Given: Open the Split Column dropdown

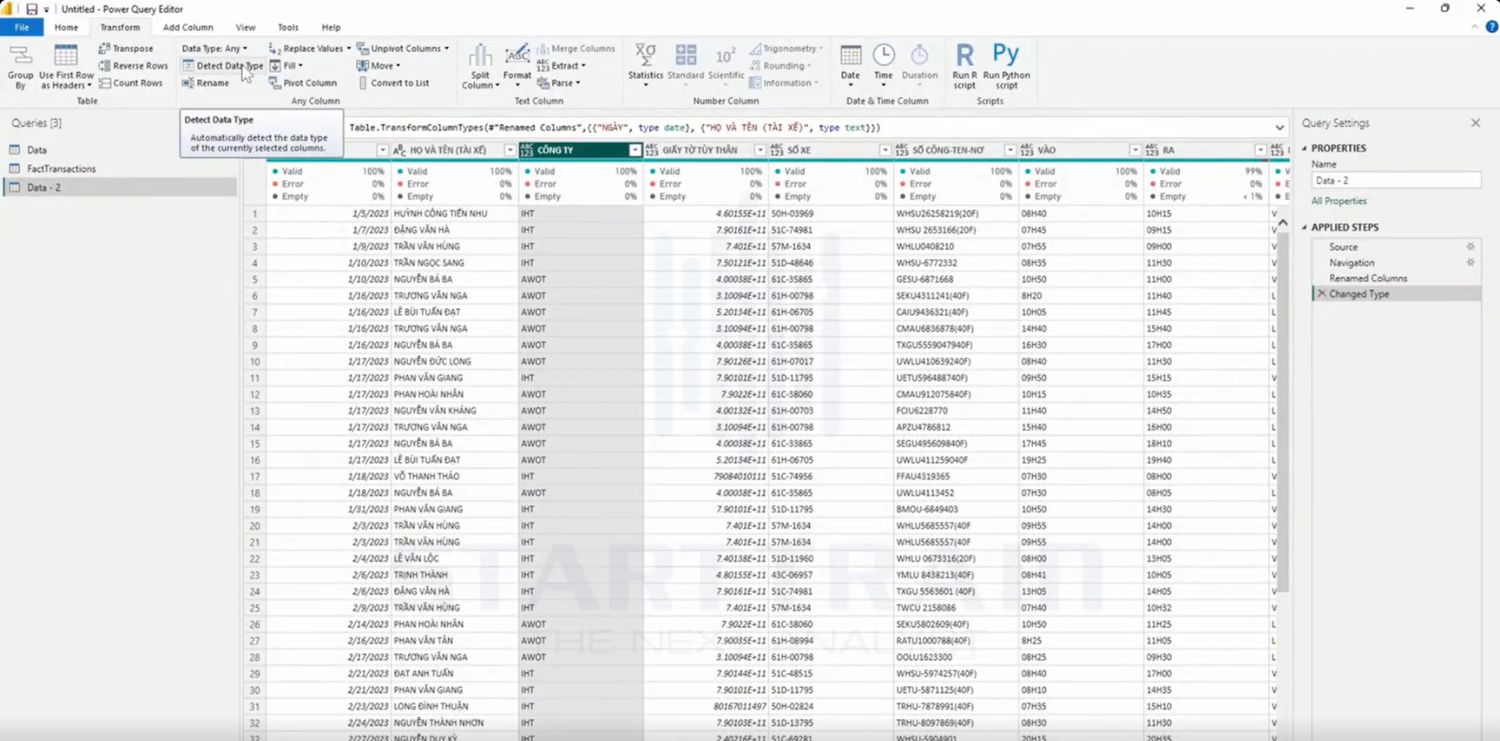Looking at the screenshot, I should pyautogui.click(x=480, y=67).
